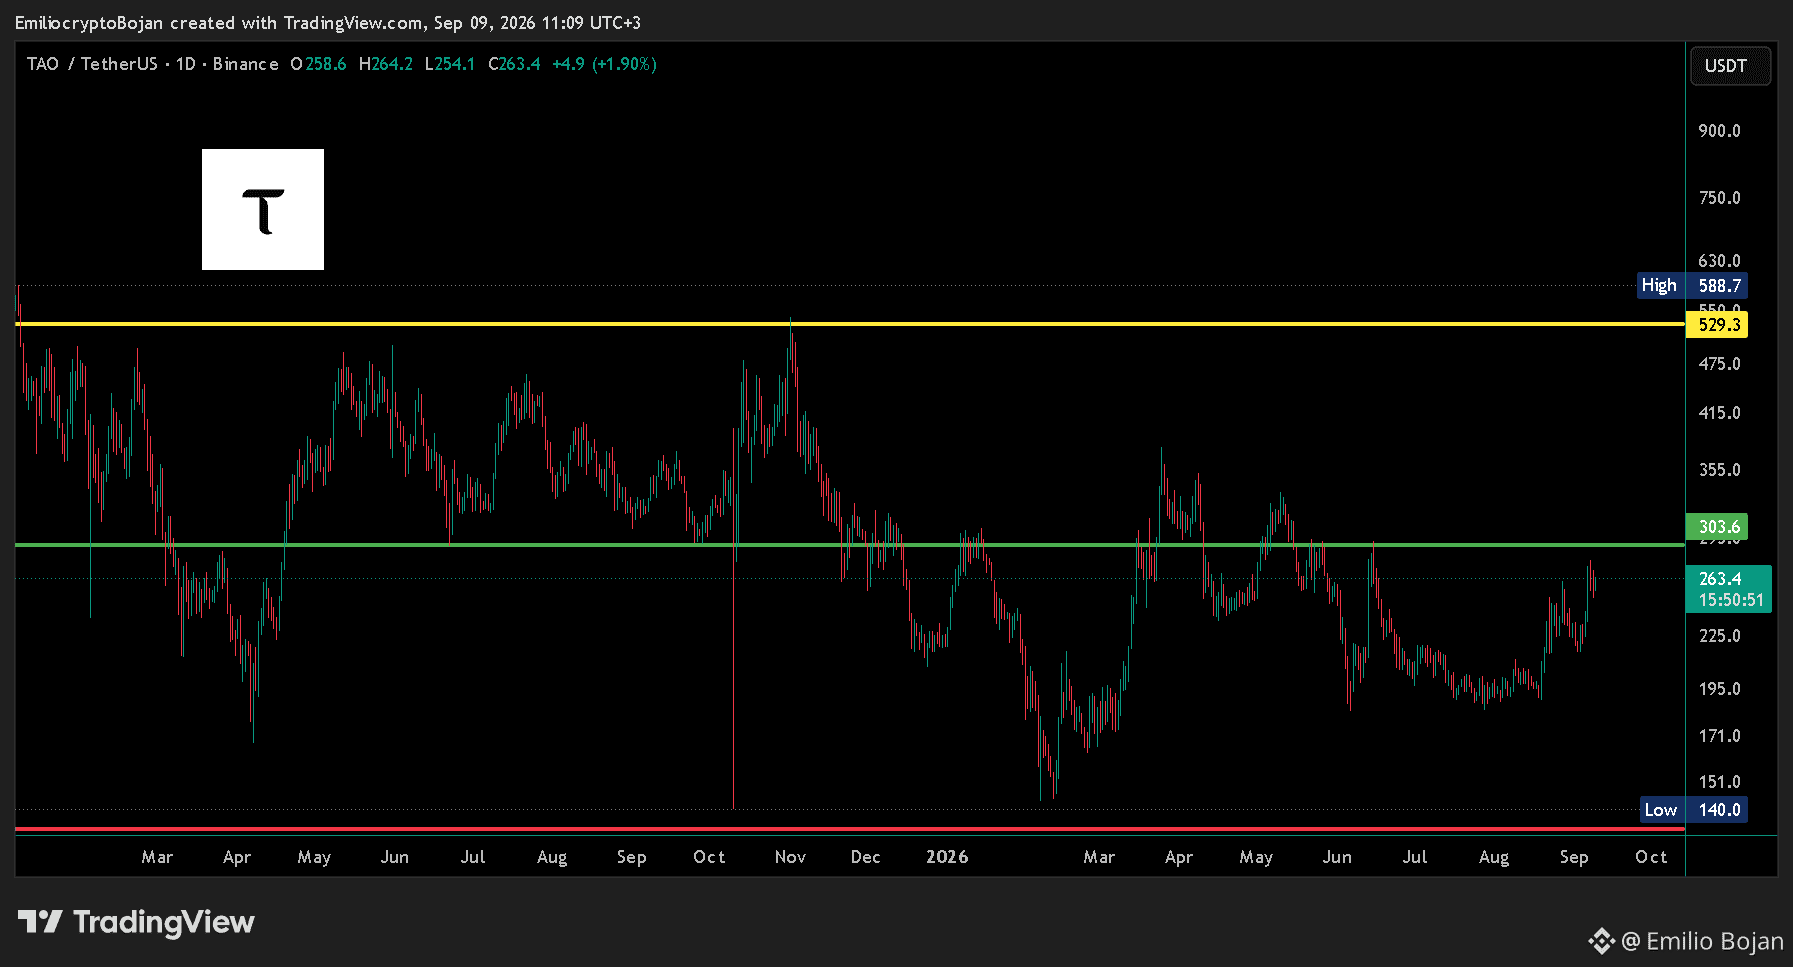Click the Low 140.0 price tag
The height and width of the screenshot is (967, 1793).
pyautogui.click(x=1694, y=810)
